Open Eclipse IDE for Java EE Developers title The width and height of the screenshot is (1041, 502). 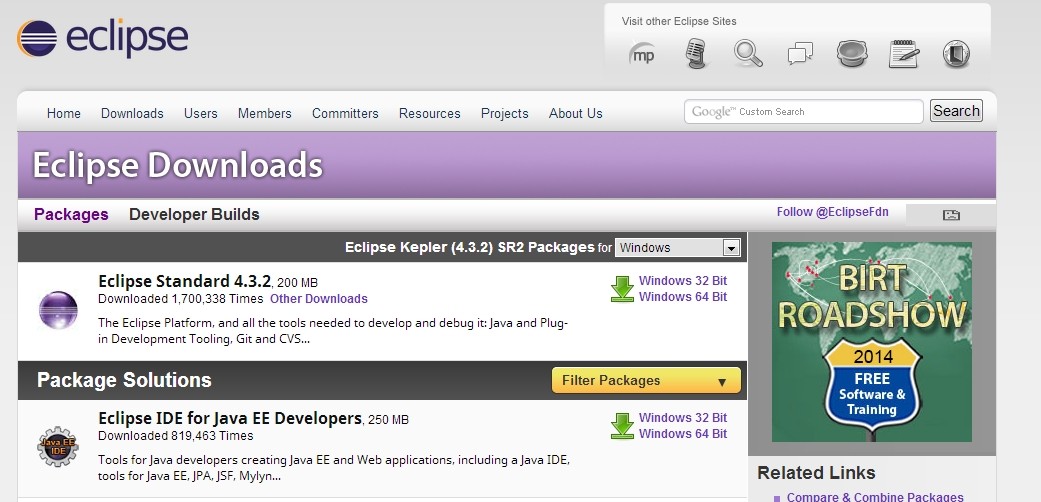click(x=230, y=418)
